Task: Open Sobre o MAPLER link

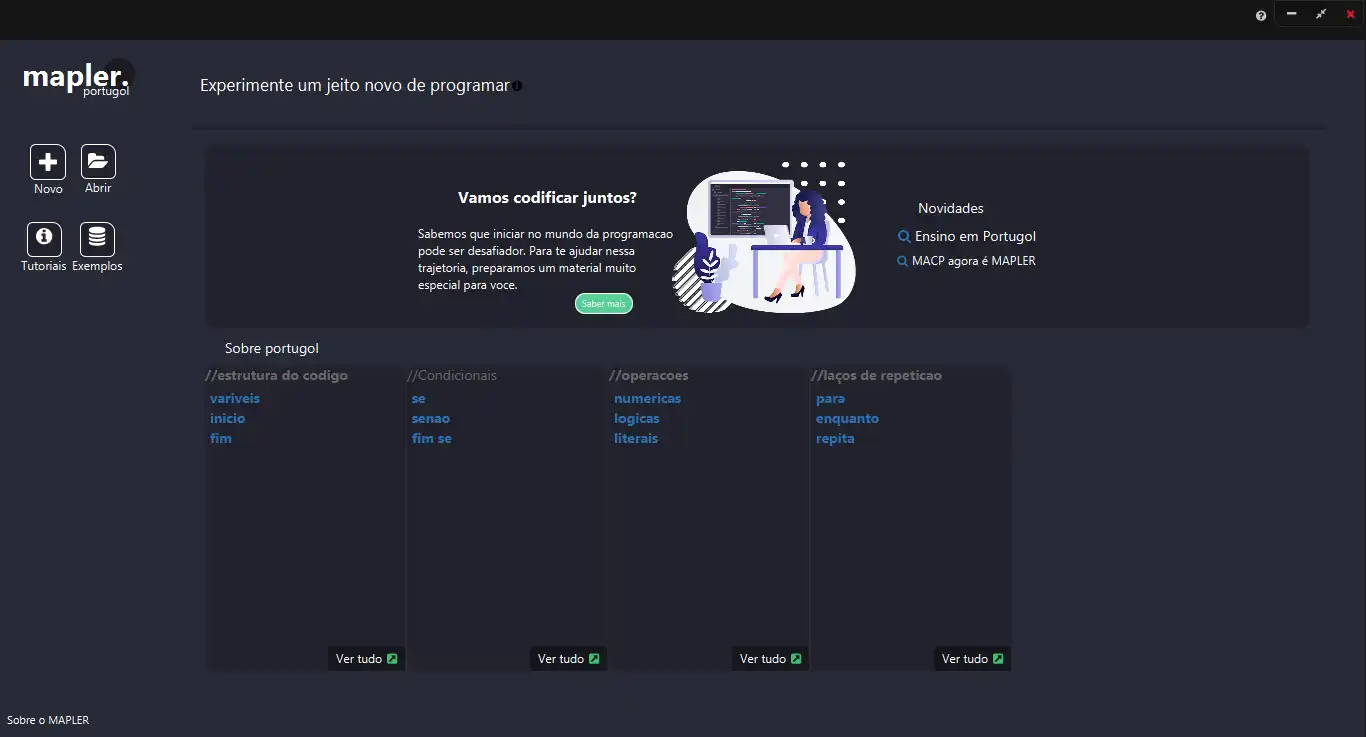Action: 48,720
